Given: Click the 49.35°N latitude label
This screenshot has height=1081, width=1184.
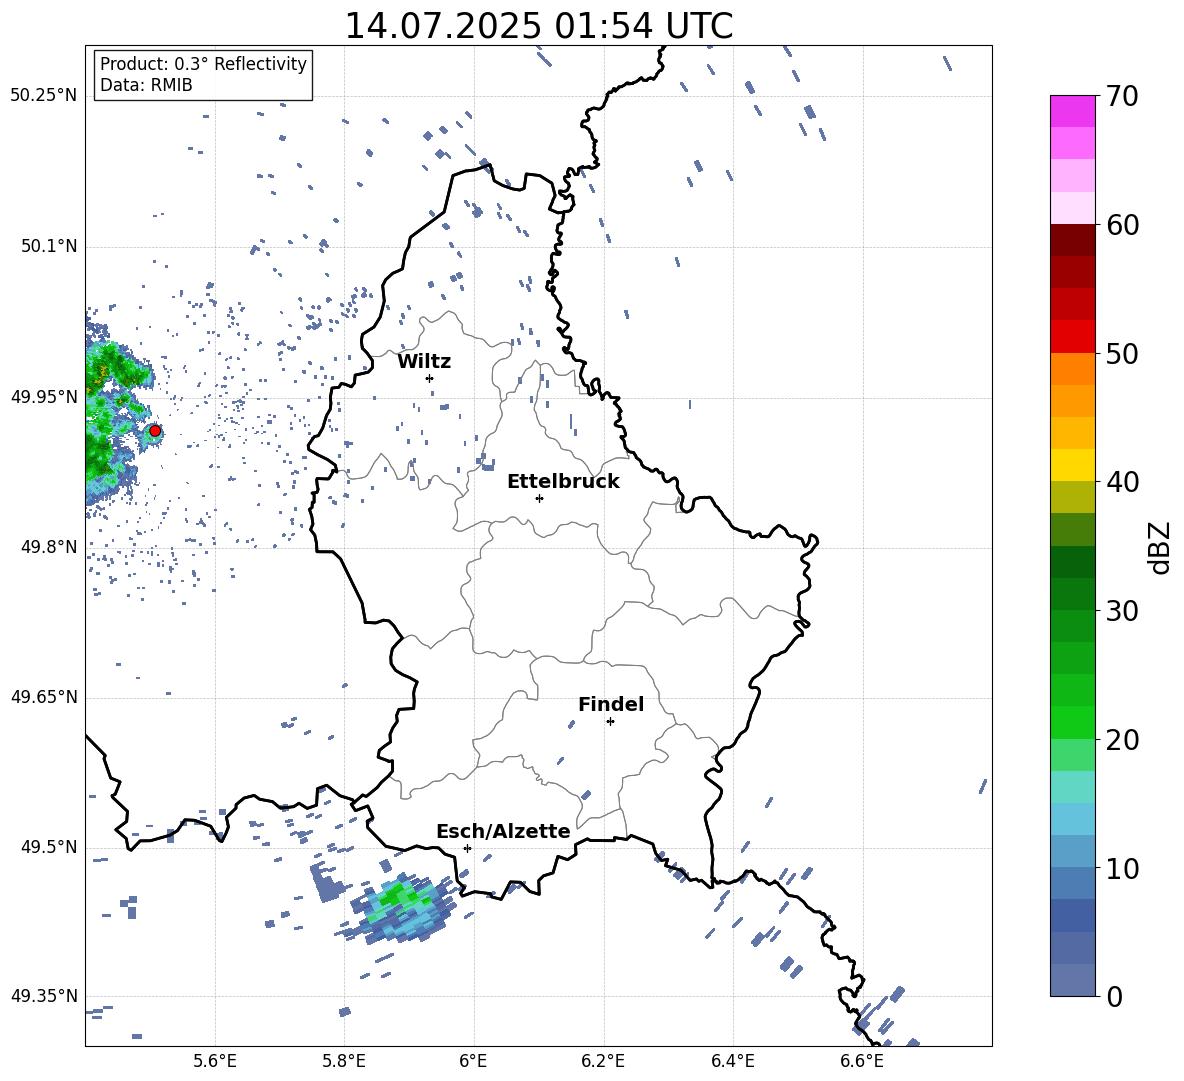Looking at the screenshot, I should point(43,996).
